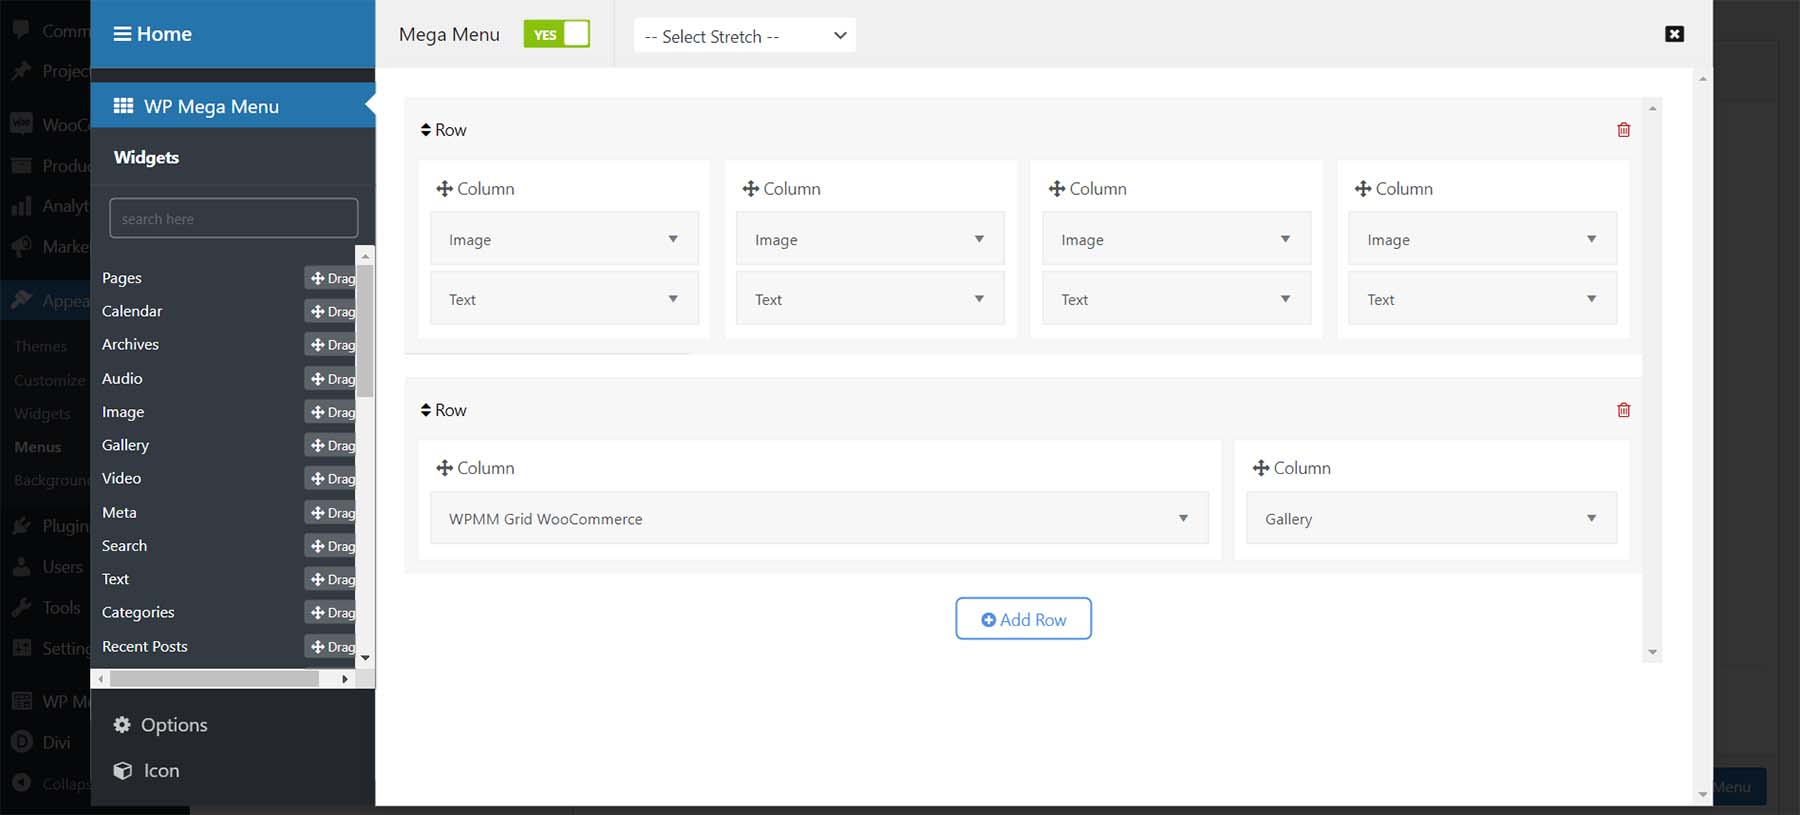The width and height of the screenshot is (1800, 815).
Task: Click Drag handle for Meta widget
Action: point(331,513)
